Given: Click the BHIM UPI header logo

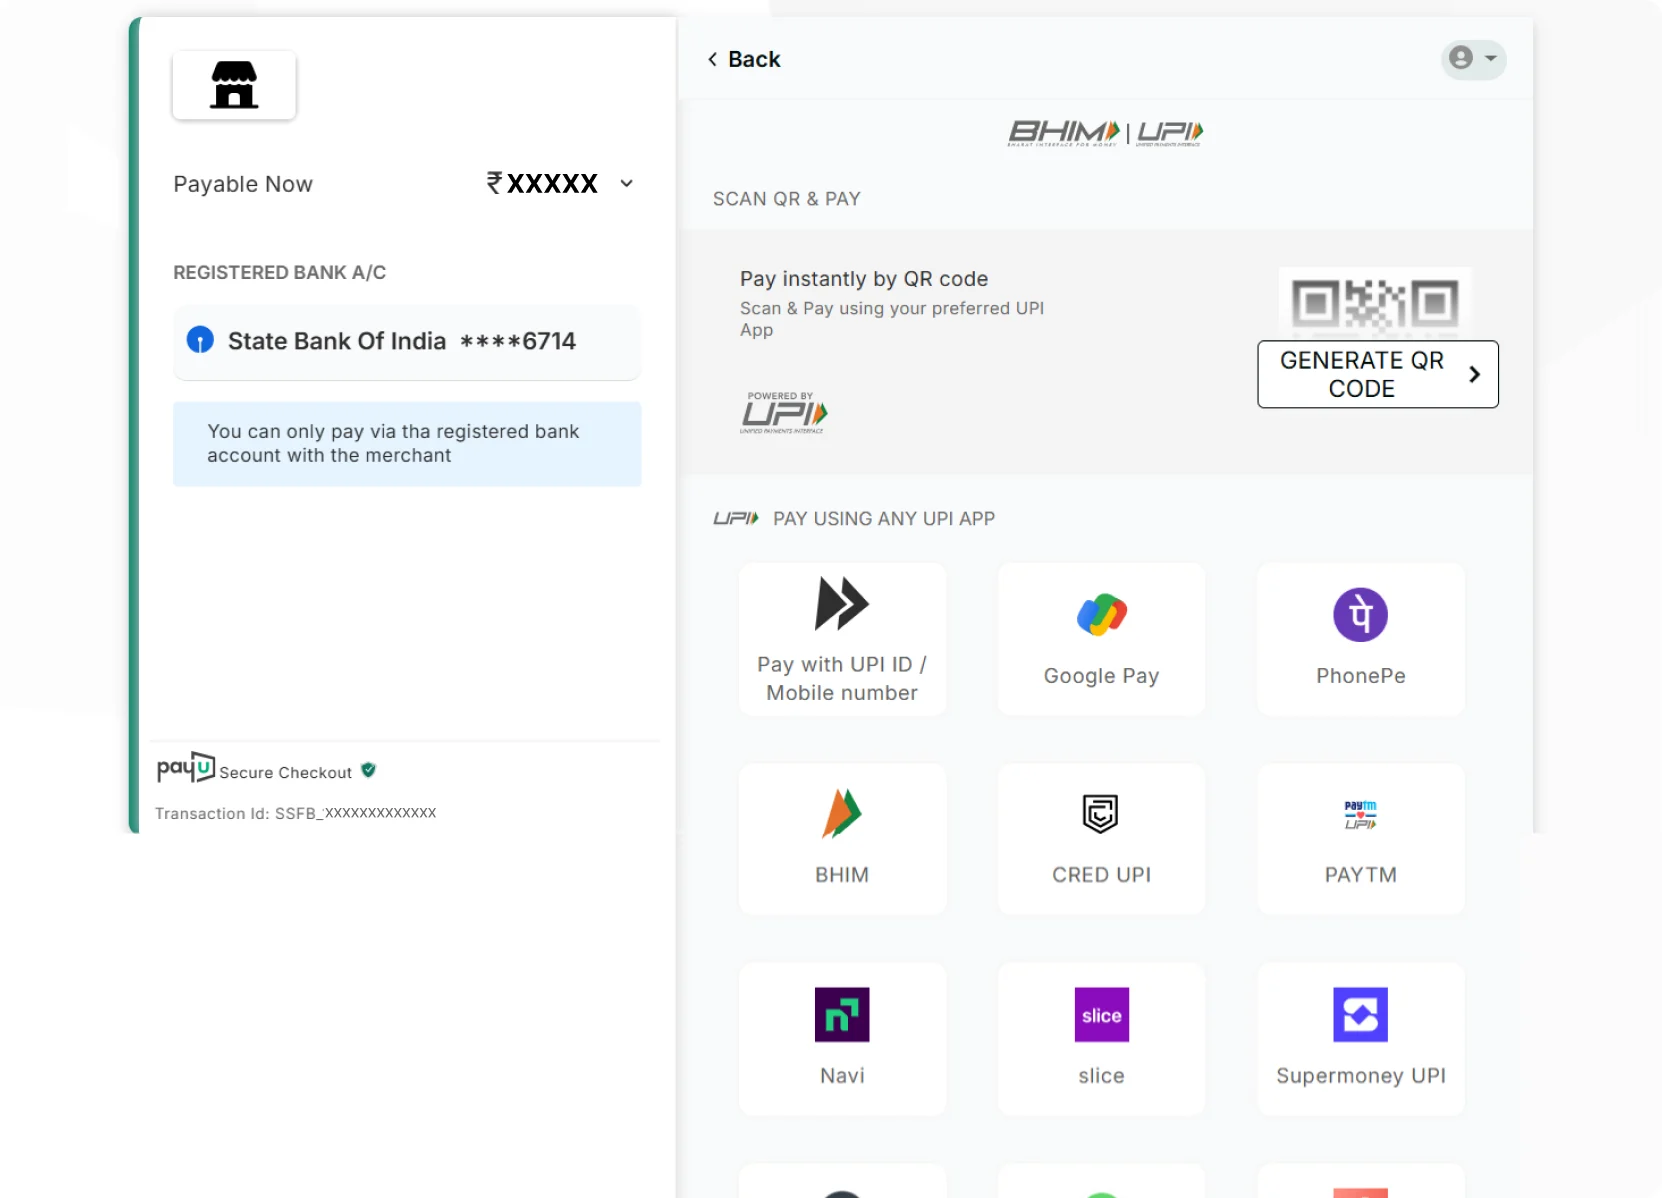Looking at the screenshot, I should tap(1105, 133).
